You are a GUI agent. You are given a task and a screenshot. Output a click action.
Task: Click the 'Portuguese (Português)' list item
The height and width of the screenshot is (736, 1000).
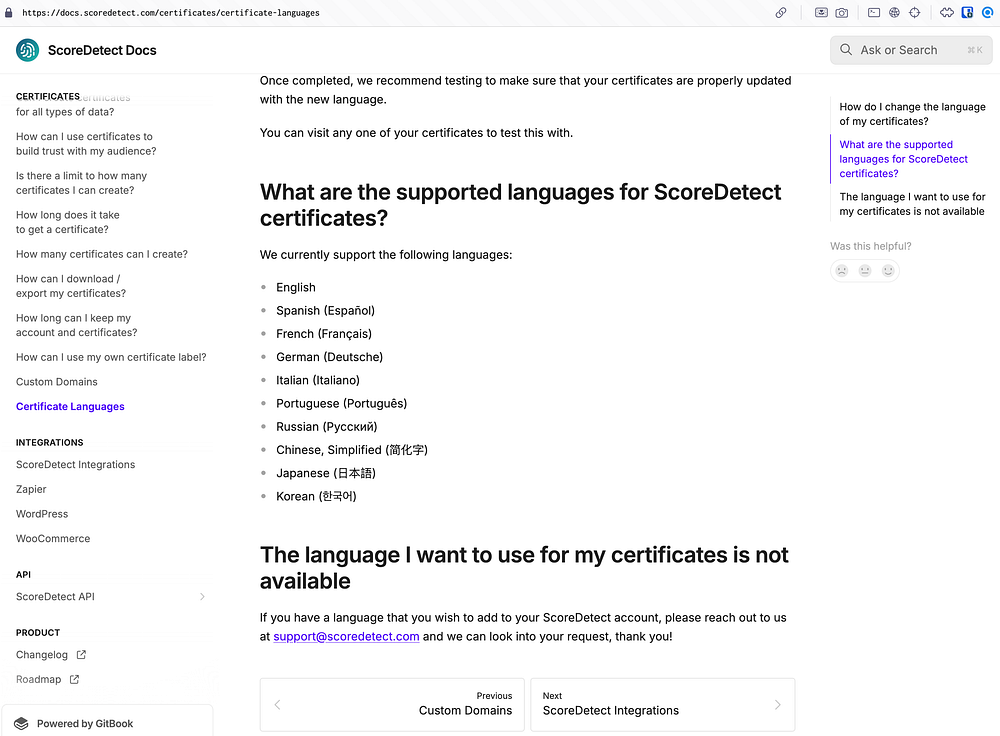tap(341, 404)
